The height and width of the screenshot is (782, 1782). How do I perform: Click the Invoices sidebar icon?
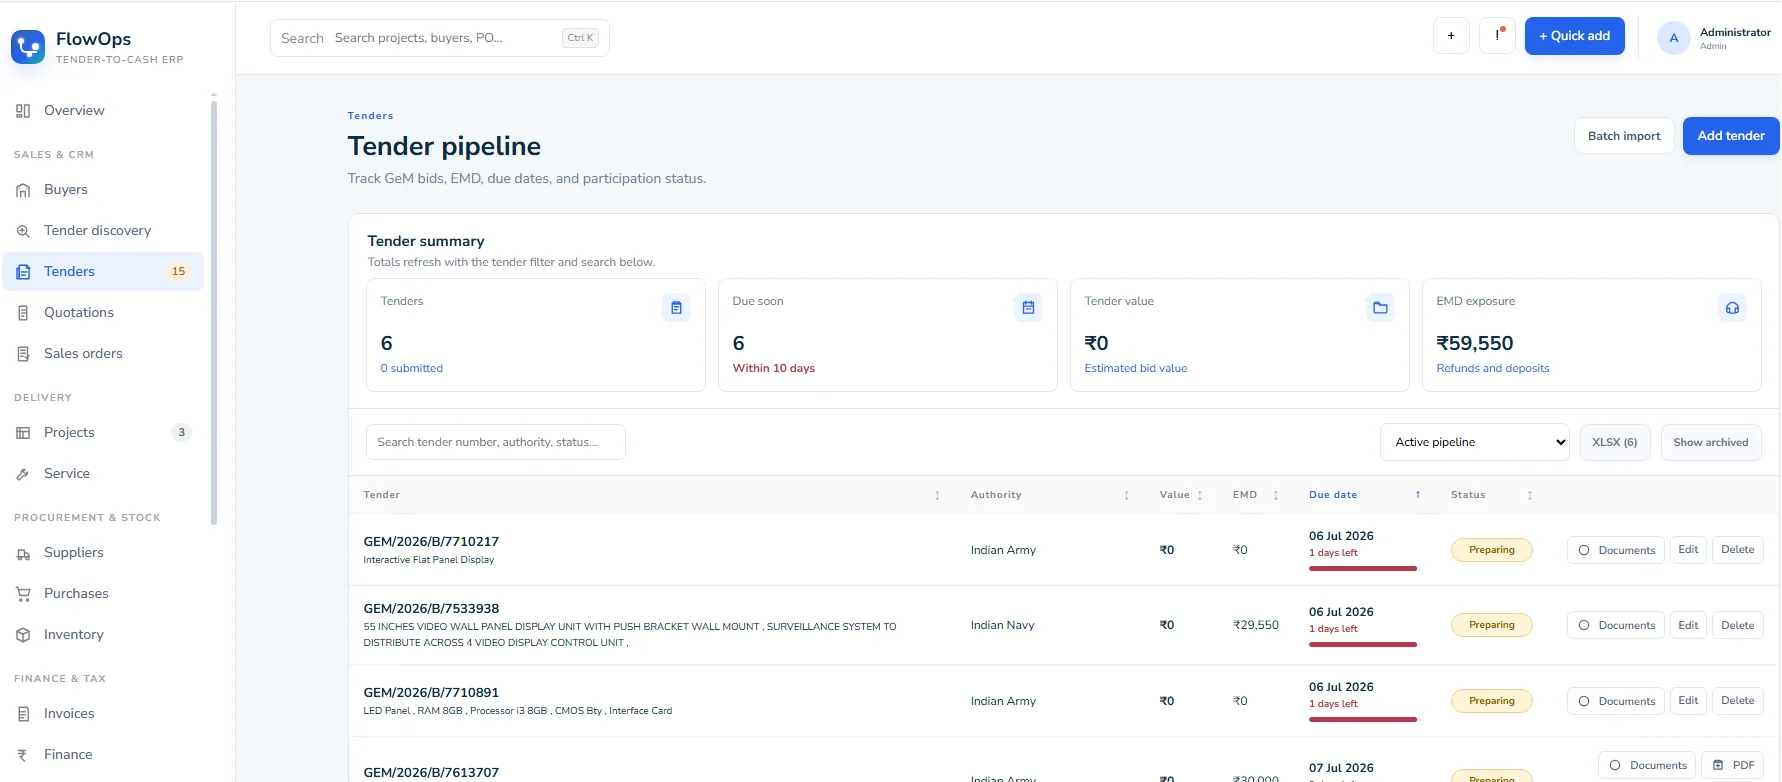point(23,714)
